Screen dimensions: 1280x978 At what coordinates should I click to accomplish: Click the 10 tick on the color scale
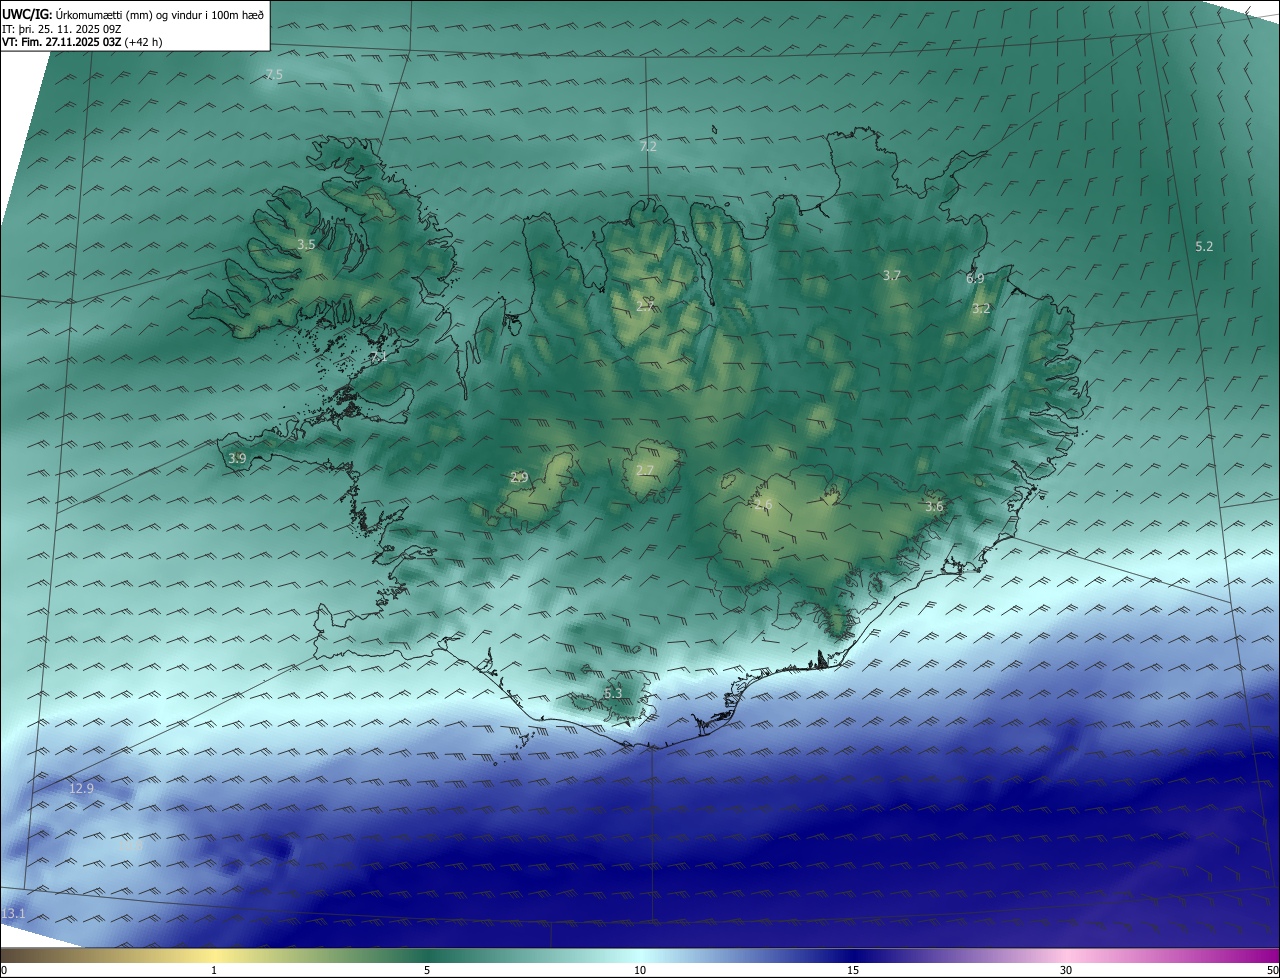[x=640, y=970]
